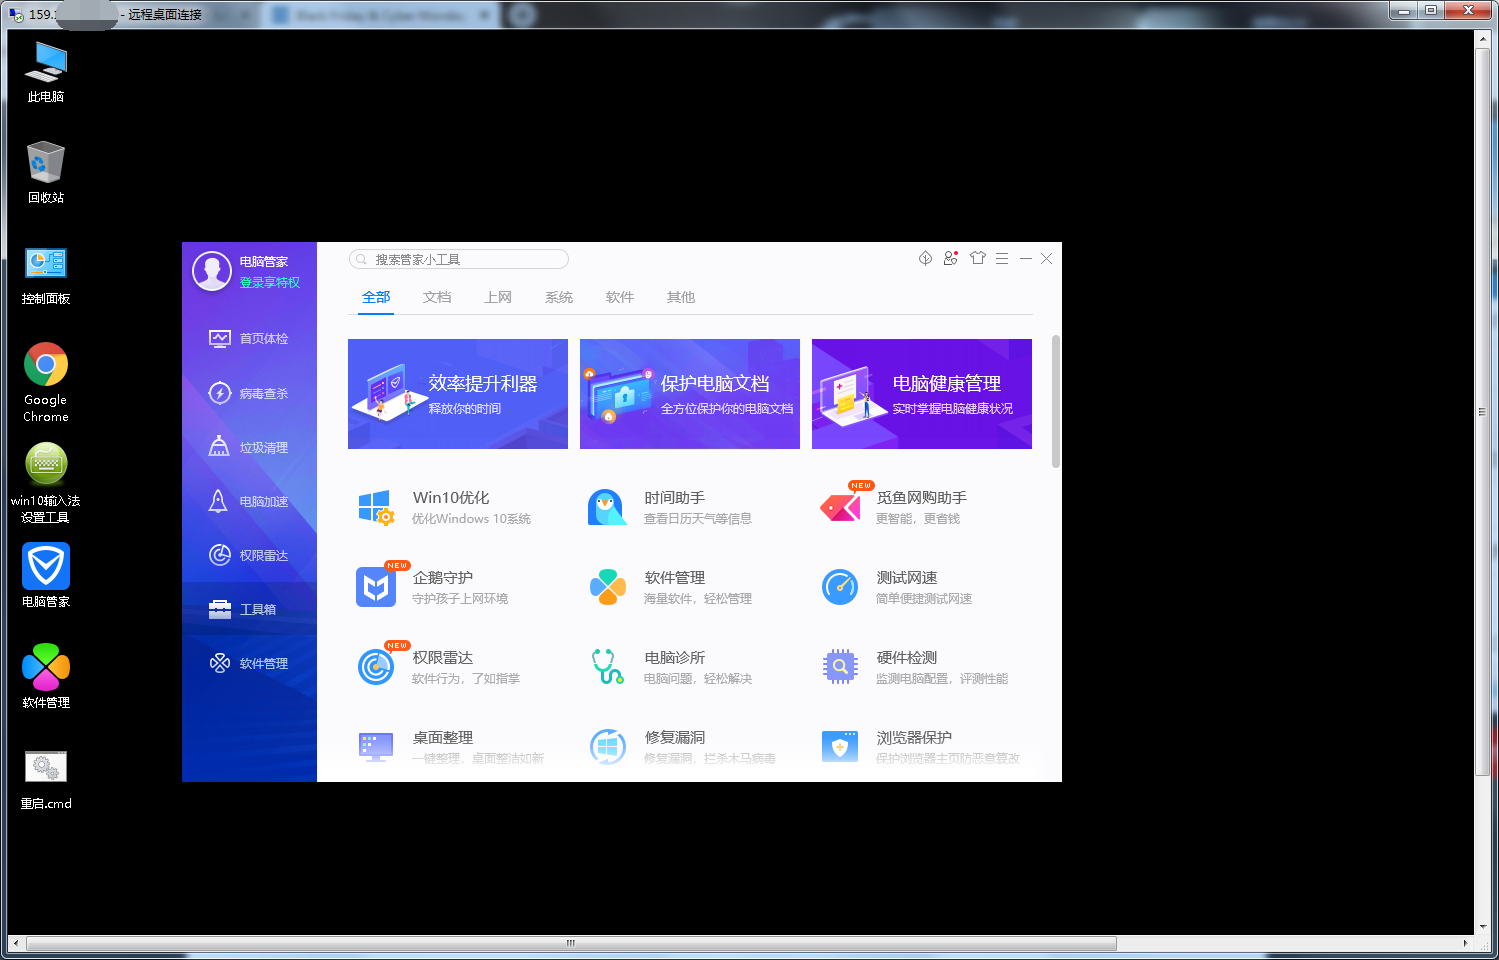1499x960 pixels.
Task: Select 回收站 recycle bin icon
Action: [46, 173]
